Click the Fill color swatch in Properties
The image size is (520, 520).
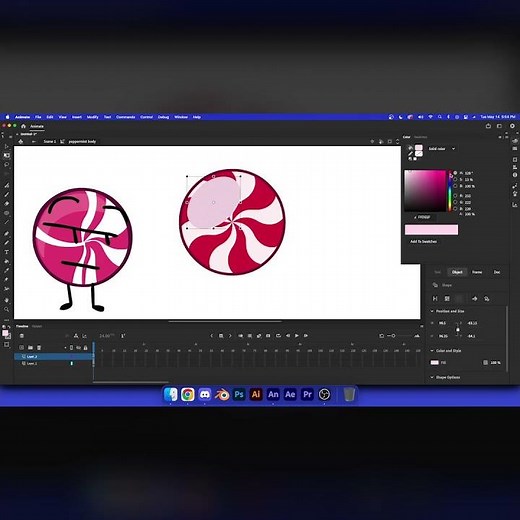coord(435,362)
